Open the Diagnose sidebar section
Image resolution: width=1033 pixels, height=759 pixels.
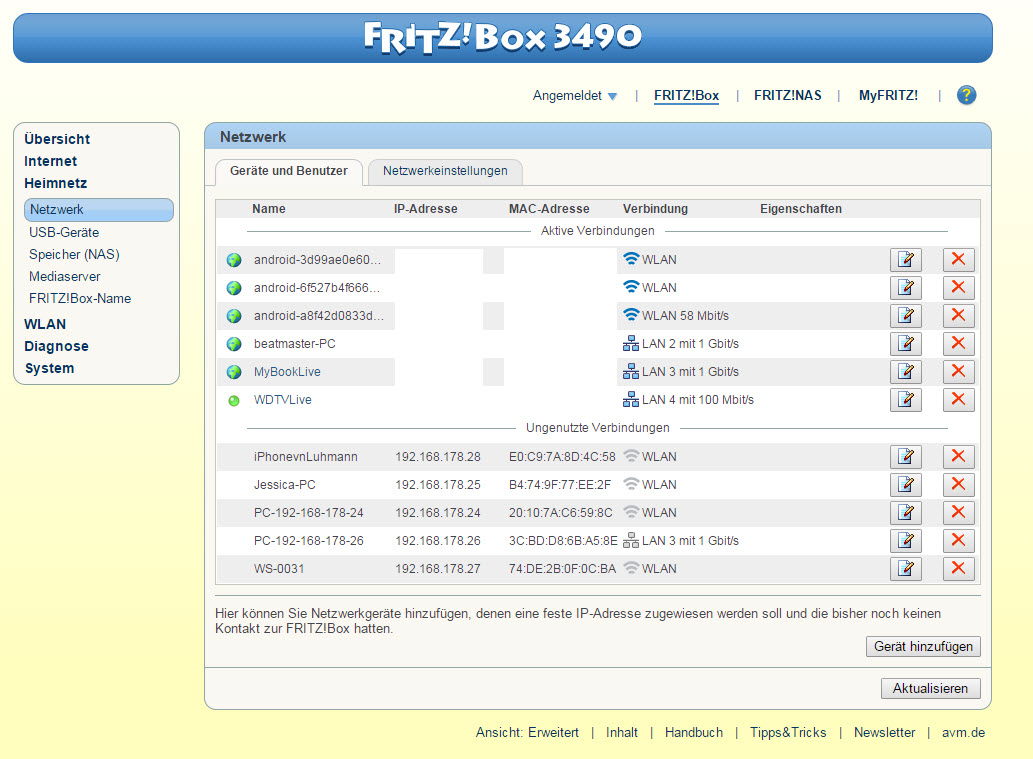[56, 347]
